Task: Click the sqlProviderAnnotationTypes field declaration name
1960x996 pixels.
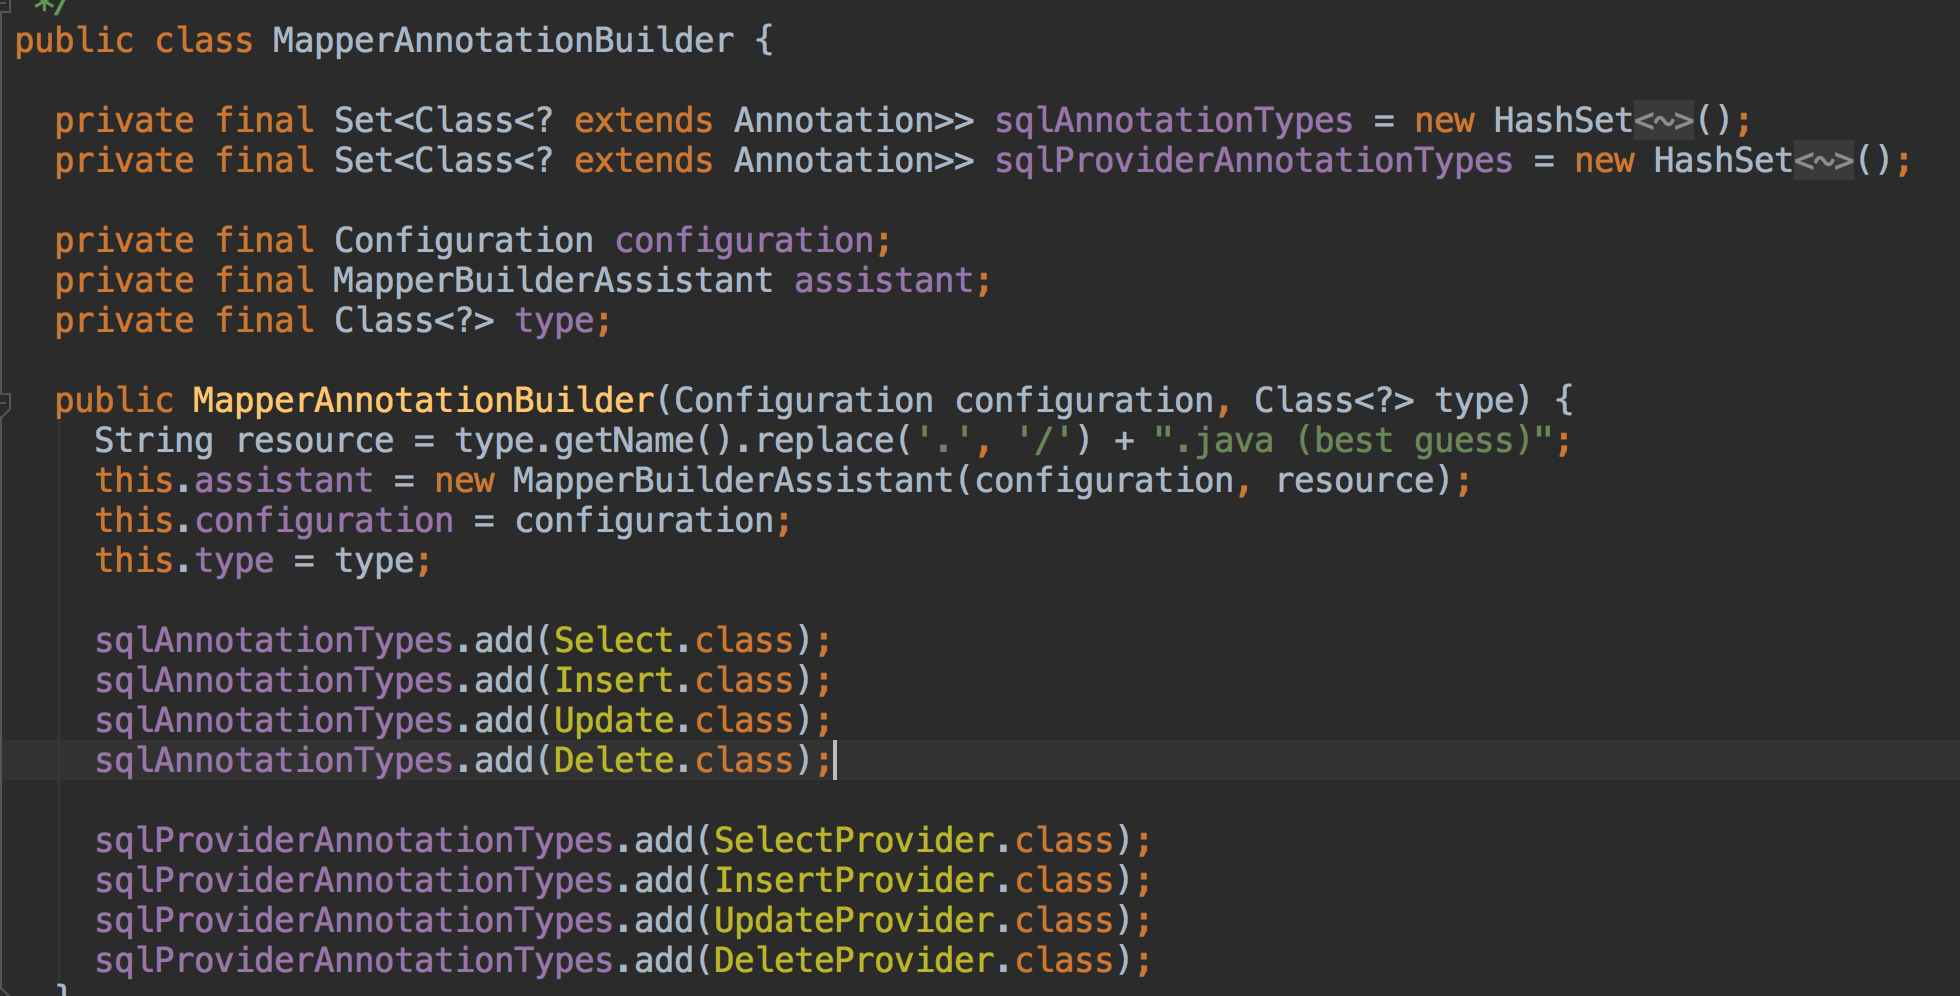Action: pos(1253,161)
